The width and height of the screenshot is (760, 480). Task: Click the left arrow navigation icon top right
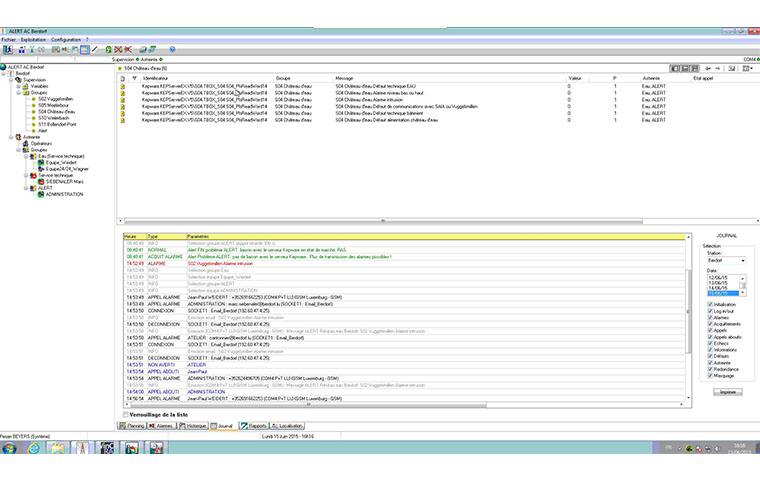708,68
